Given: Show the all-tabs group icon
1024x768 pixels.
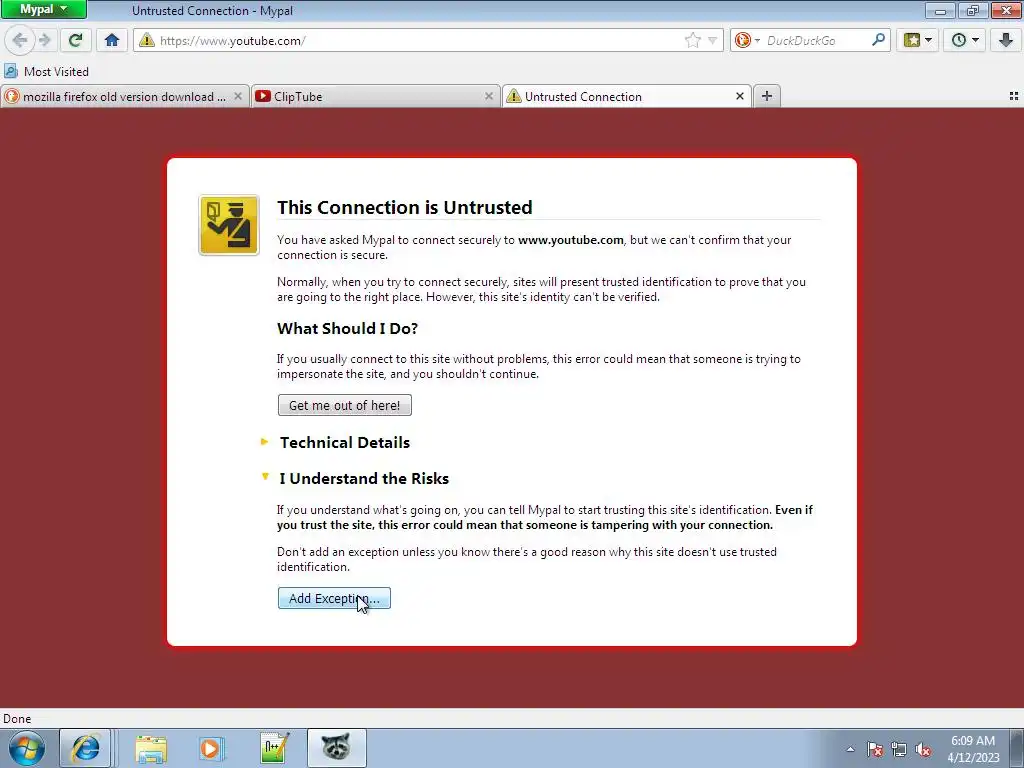Looking at the screenshot, I should 1014,96.
